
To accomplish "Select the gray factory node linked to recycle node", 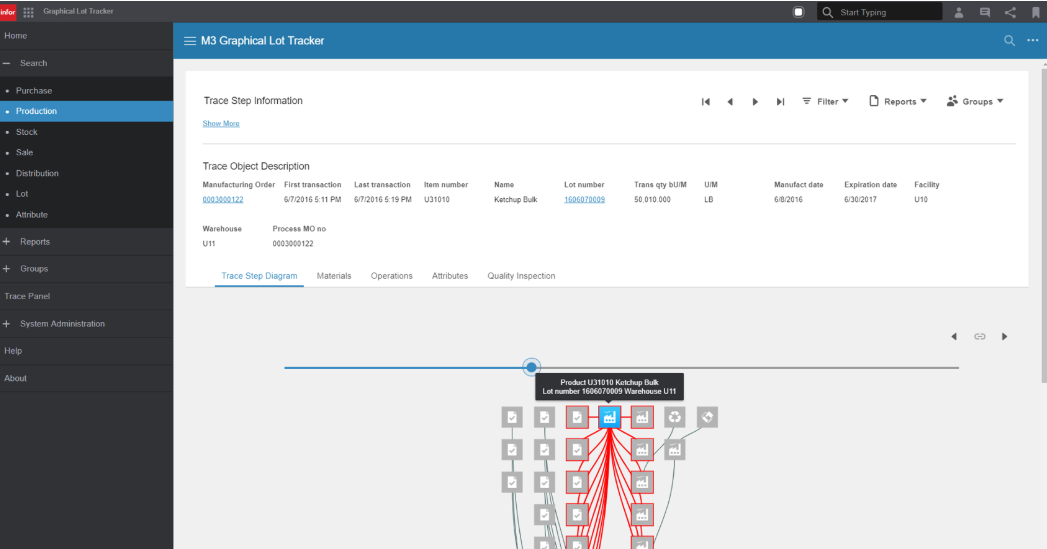I will point(675,449).
